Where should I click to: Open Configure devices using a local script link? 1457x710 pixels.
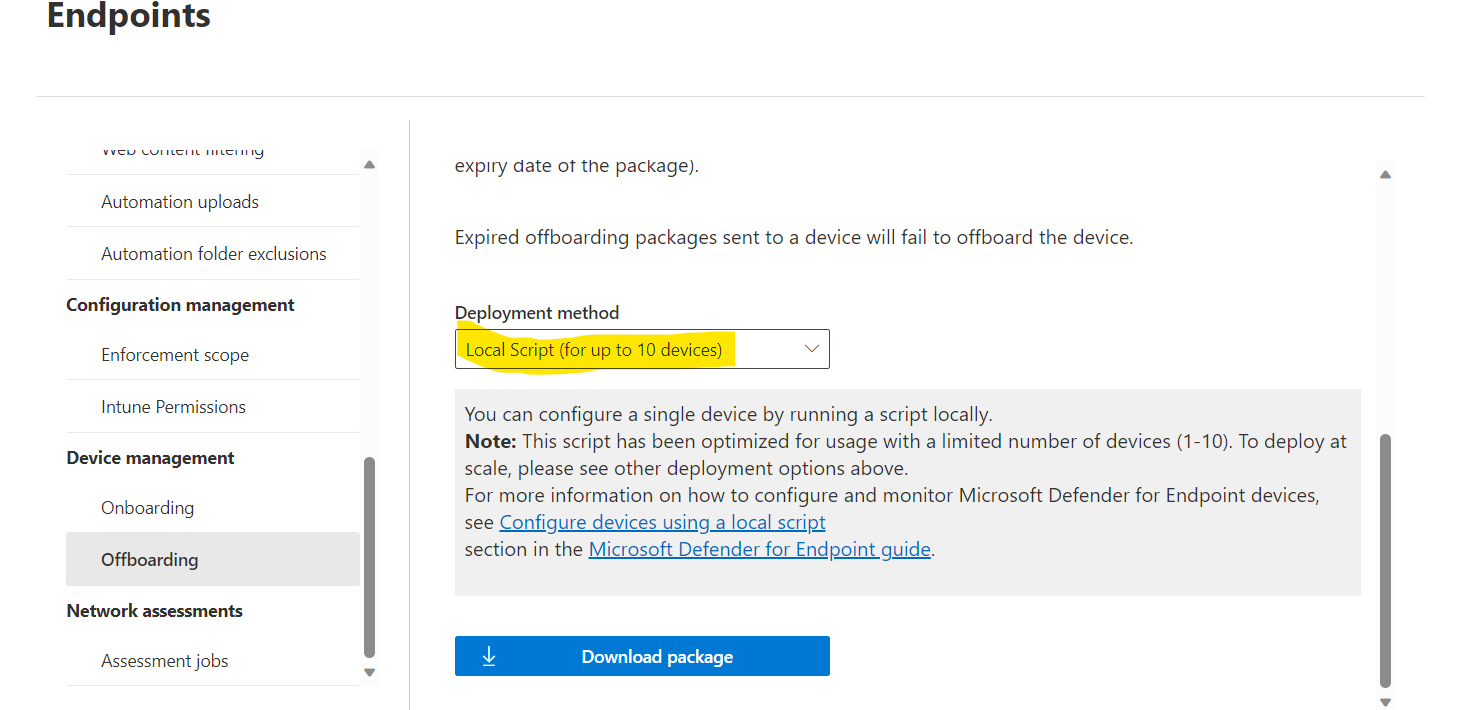pyautogui.click(x=662, y=522)
